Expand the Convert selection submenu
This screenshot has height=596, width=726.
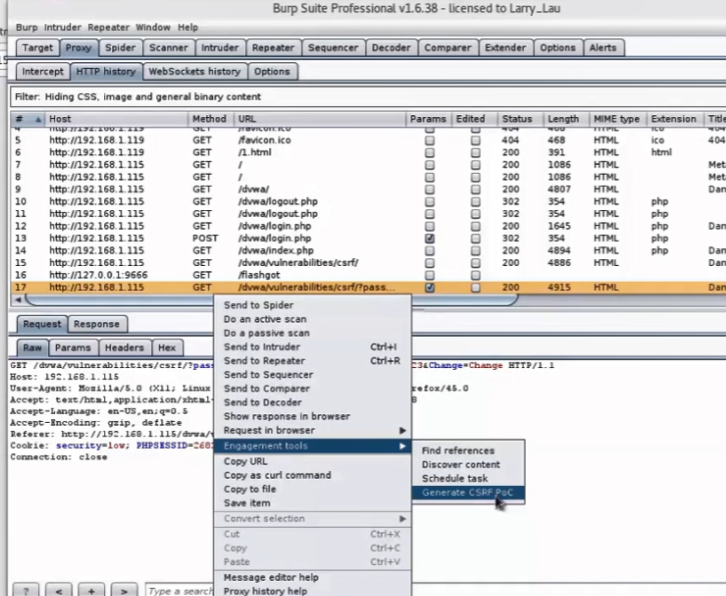point(313,518)
